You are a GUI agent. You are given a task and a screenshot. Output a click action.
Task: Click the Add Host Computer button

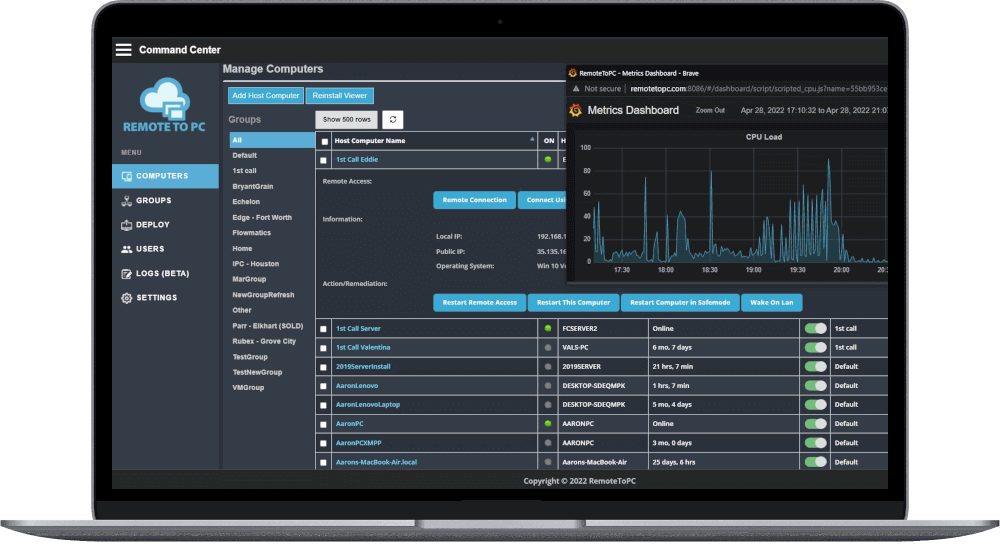point(266,96)
